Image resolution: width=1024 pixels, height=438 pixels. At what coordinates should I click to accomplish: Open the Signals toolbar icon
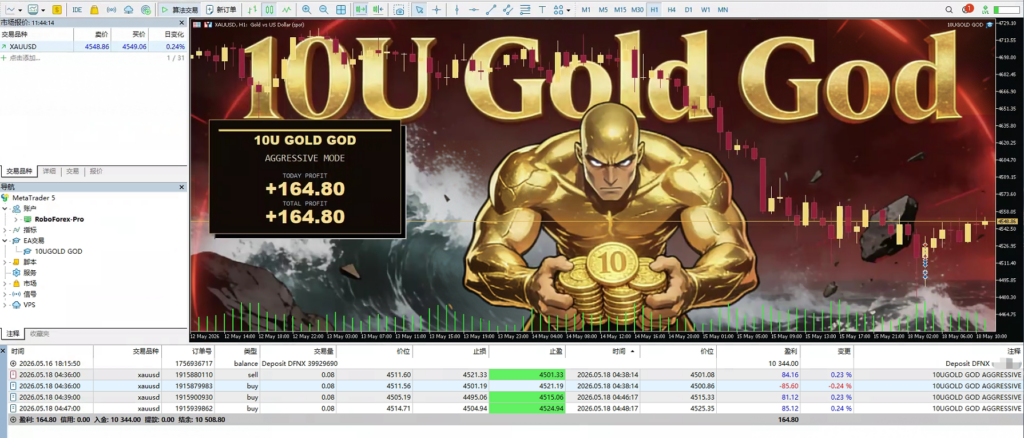111,10
